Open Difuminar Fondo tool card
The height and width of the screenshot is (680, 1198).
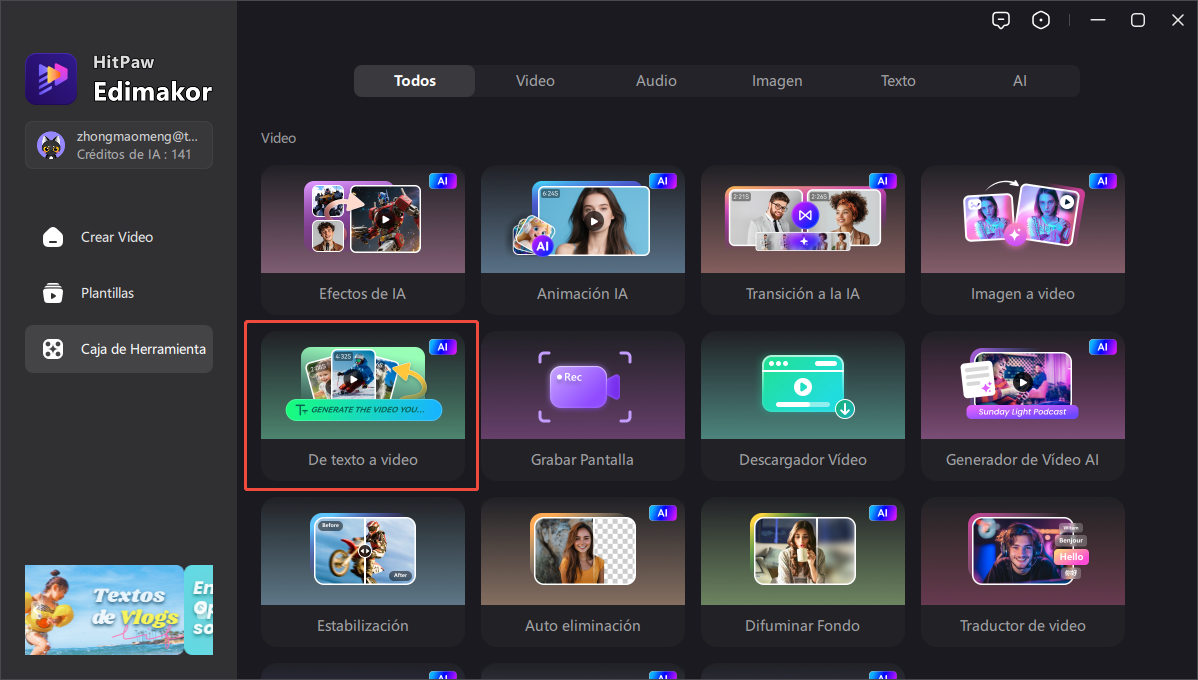[x=803, y=572]
